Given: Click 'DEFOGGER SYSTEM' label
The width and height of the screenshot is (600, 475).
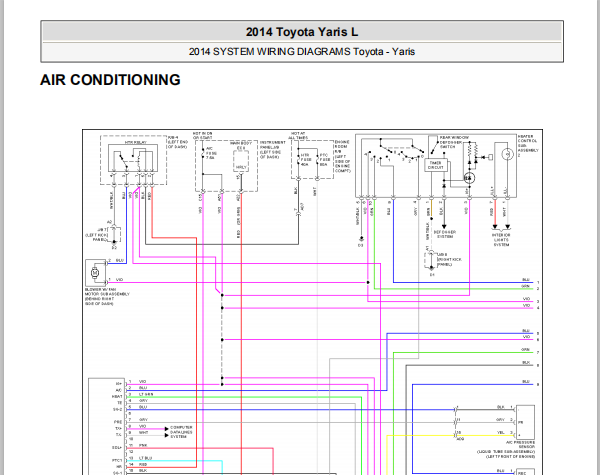Looking at the screenshot, I should pyautogui.click(x=445, y=234).
